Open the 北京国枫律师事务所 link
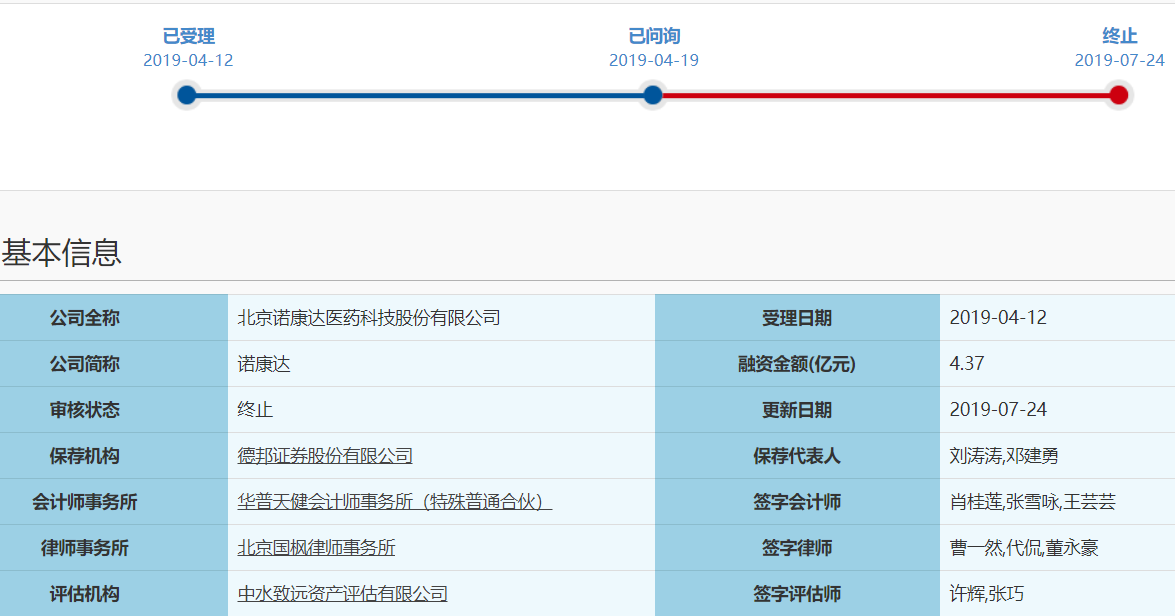The width and height of the screenshot is (1175, 616). point(316,548)
